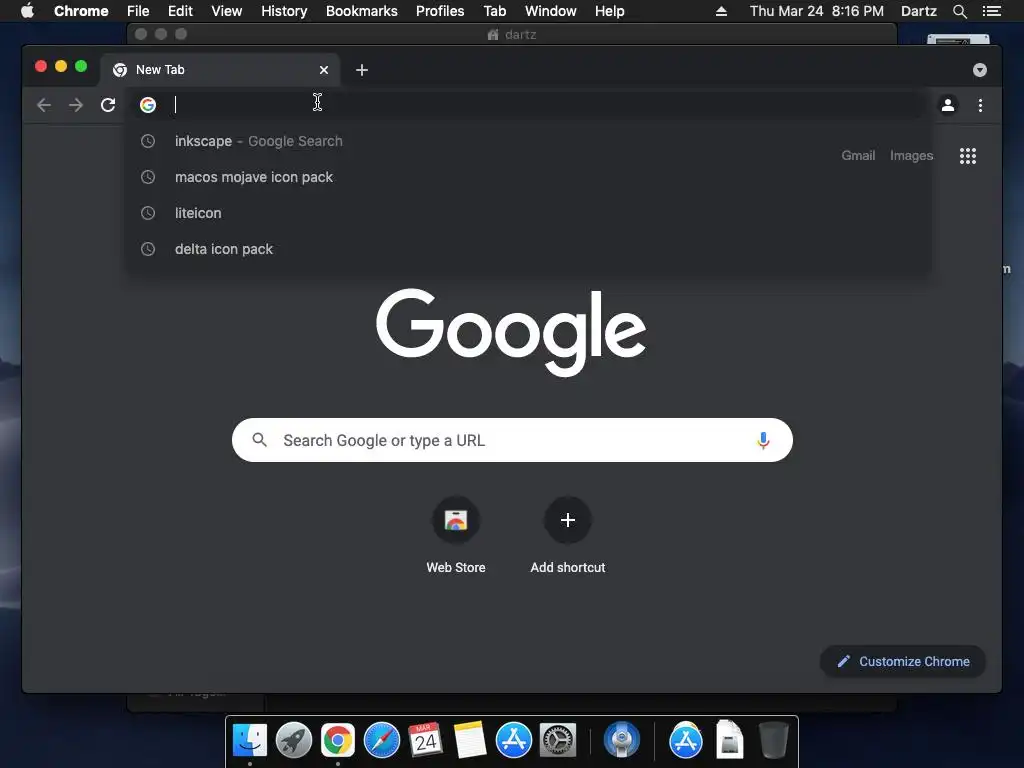Viewport: 1024px width, 768px height.
Task: Open the Web Store shortcut
Action: click(x=456, y=536)
